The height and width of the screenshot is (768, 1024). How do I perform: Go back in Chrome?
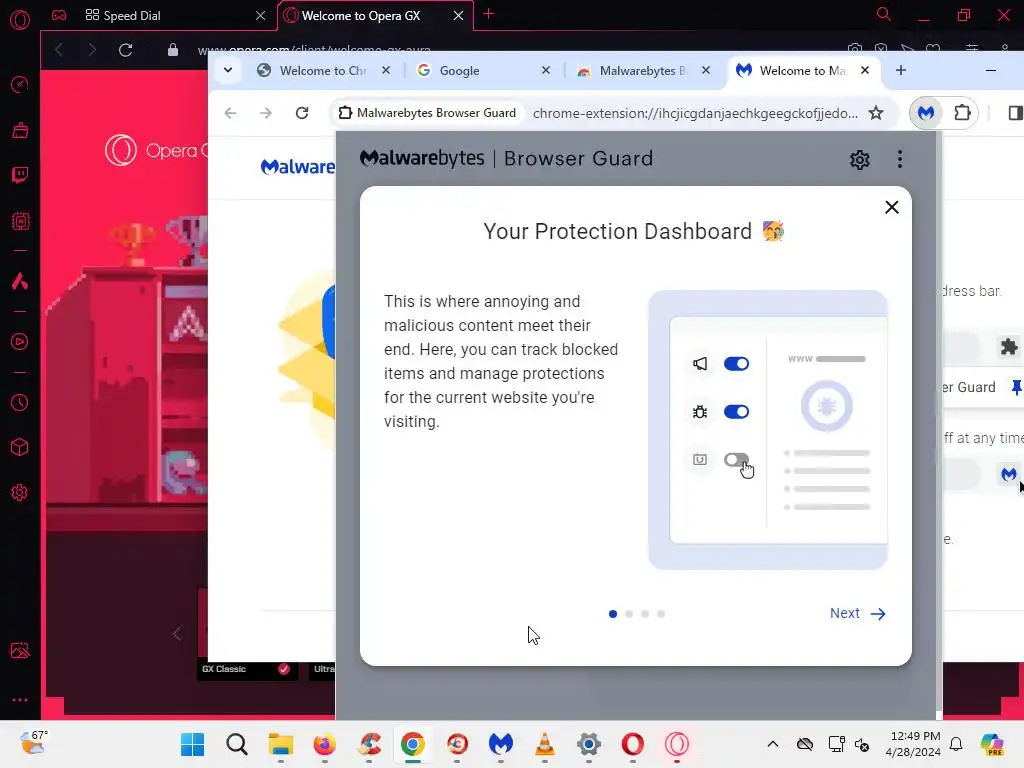click(230, 113)
